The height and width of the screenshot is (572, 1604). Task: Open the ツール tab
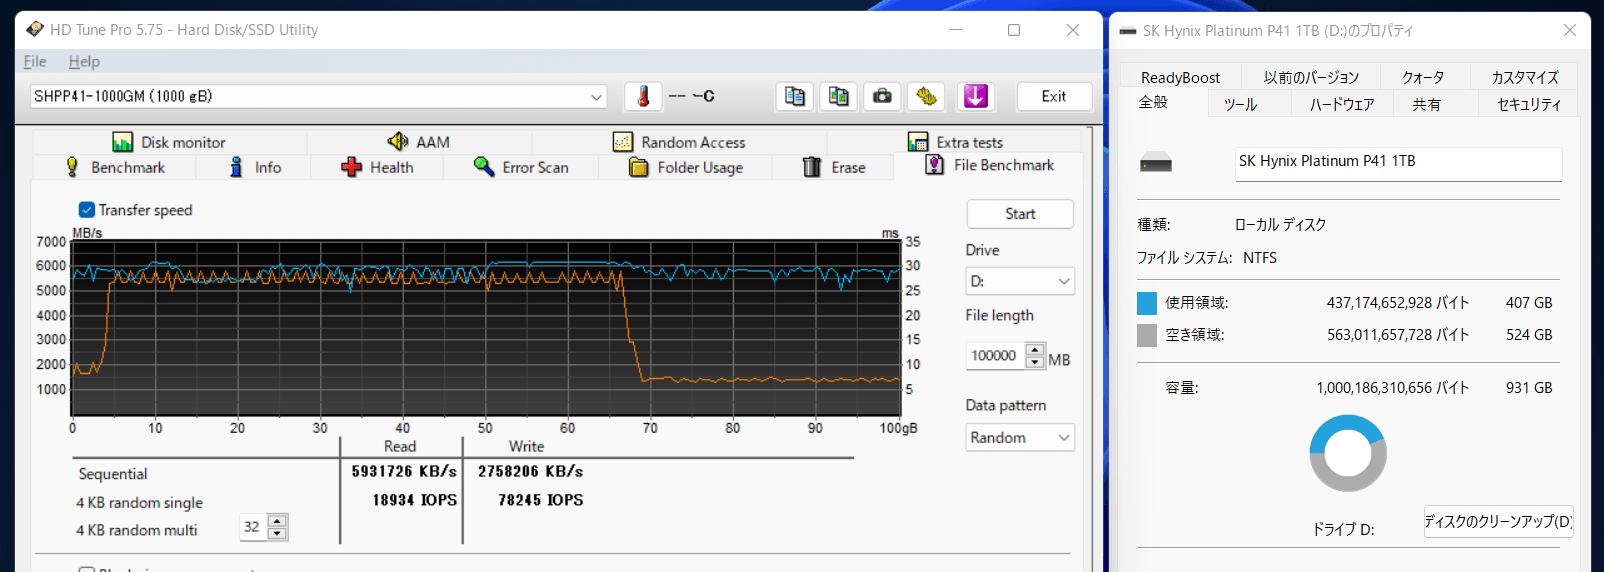(x=1241, y=104)
